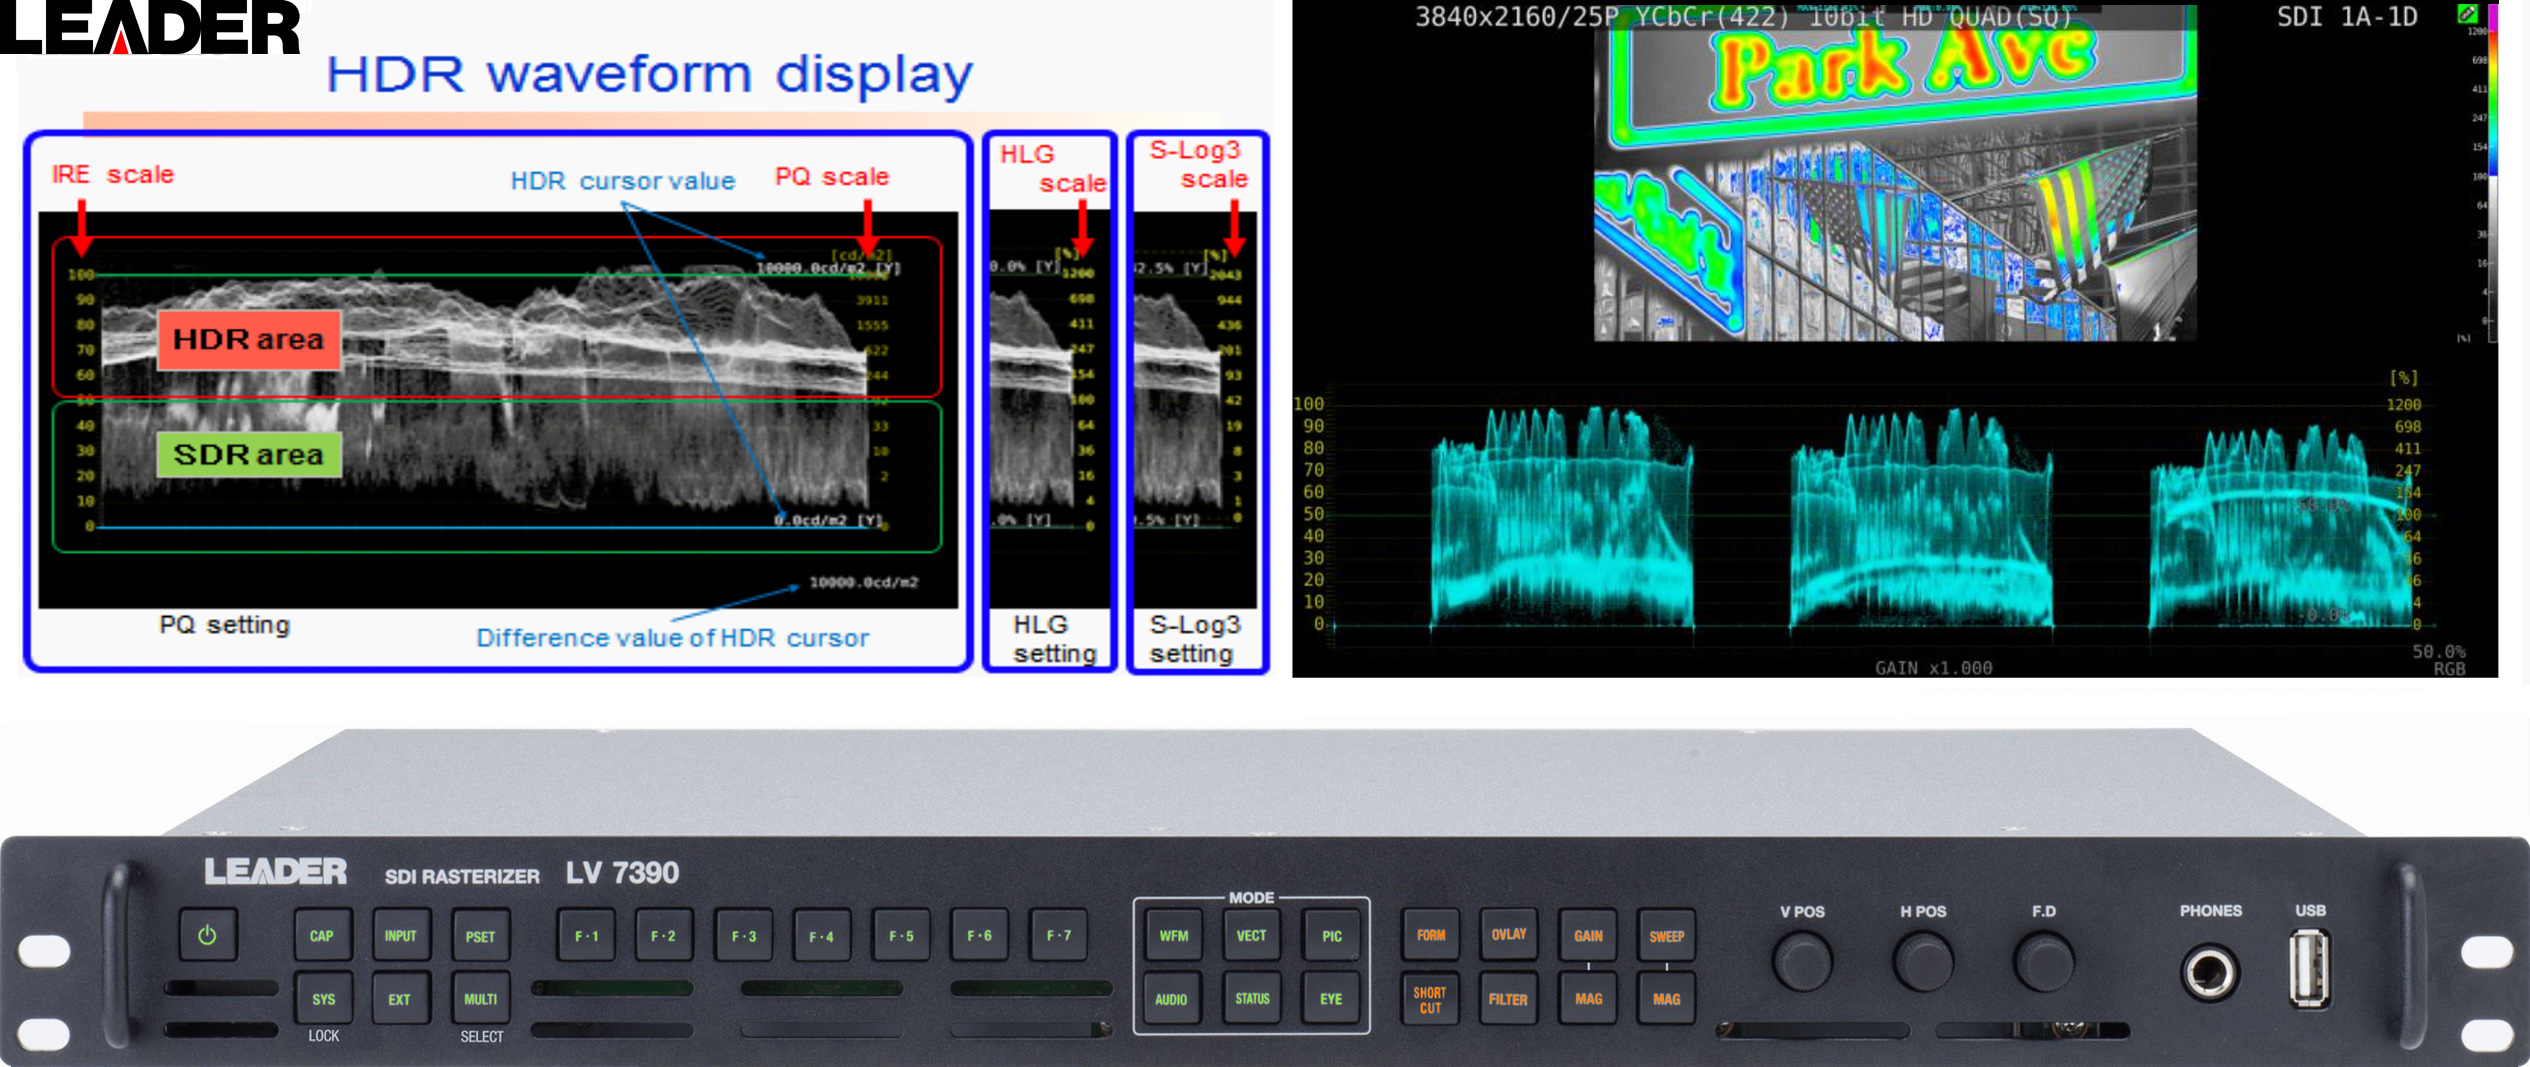The image size is (2530, 1067).
Task: Open the STATUS display mode
Action: click(1252, 997)
